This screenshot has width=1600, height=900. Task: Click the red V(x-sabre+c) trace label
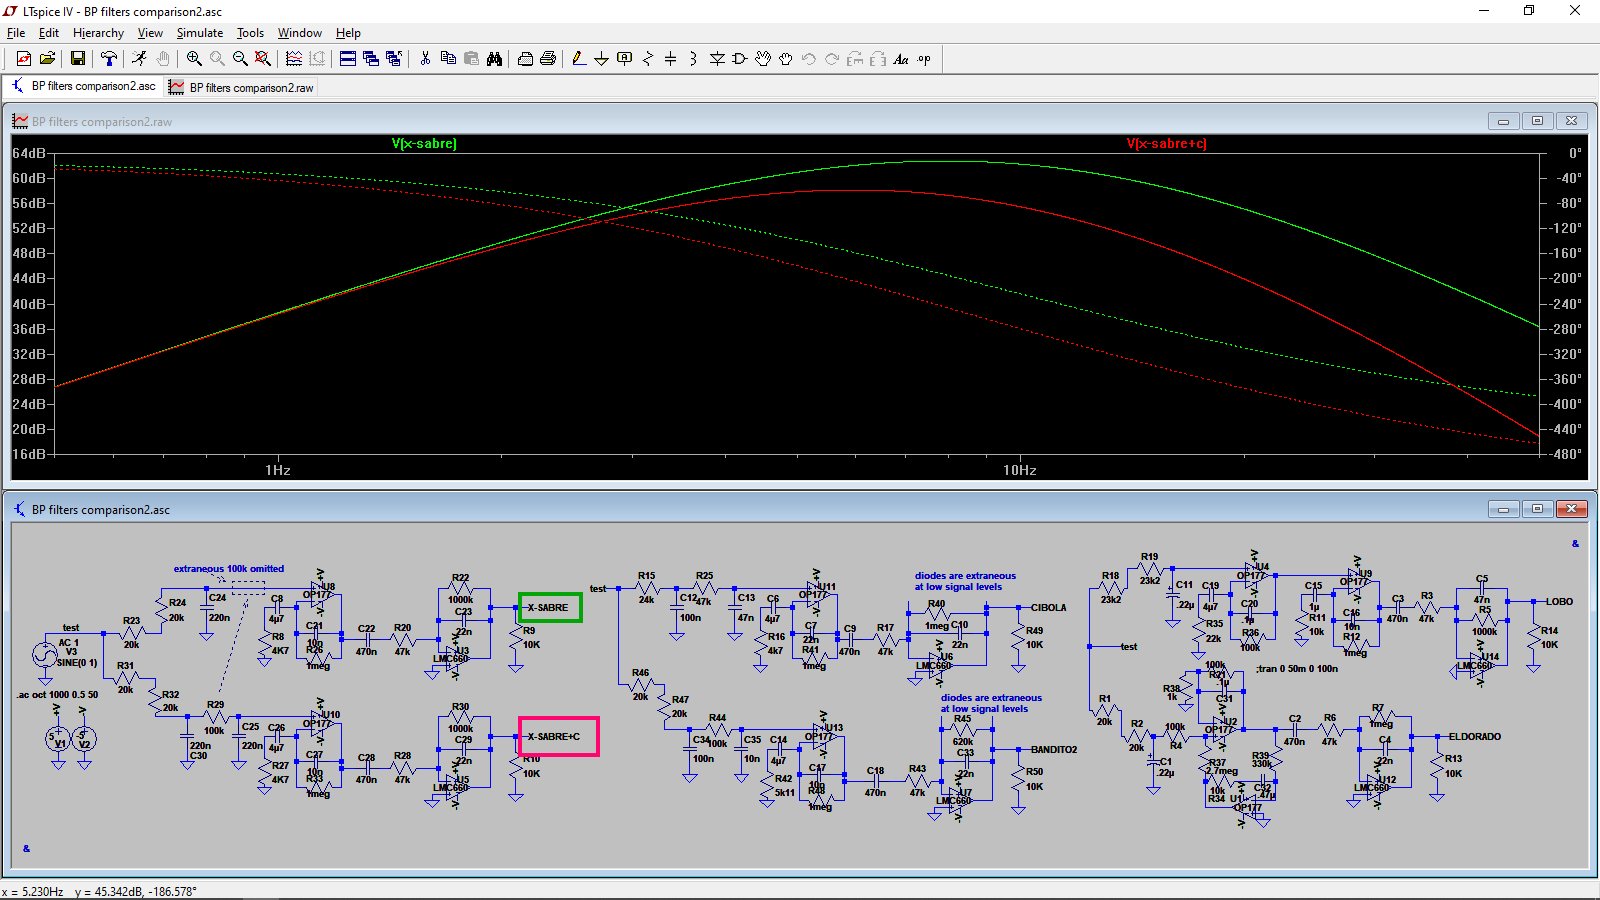[x=1166, y=144]
